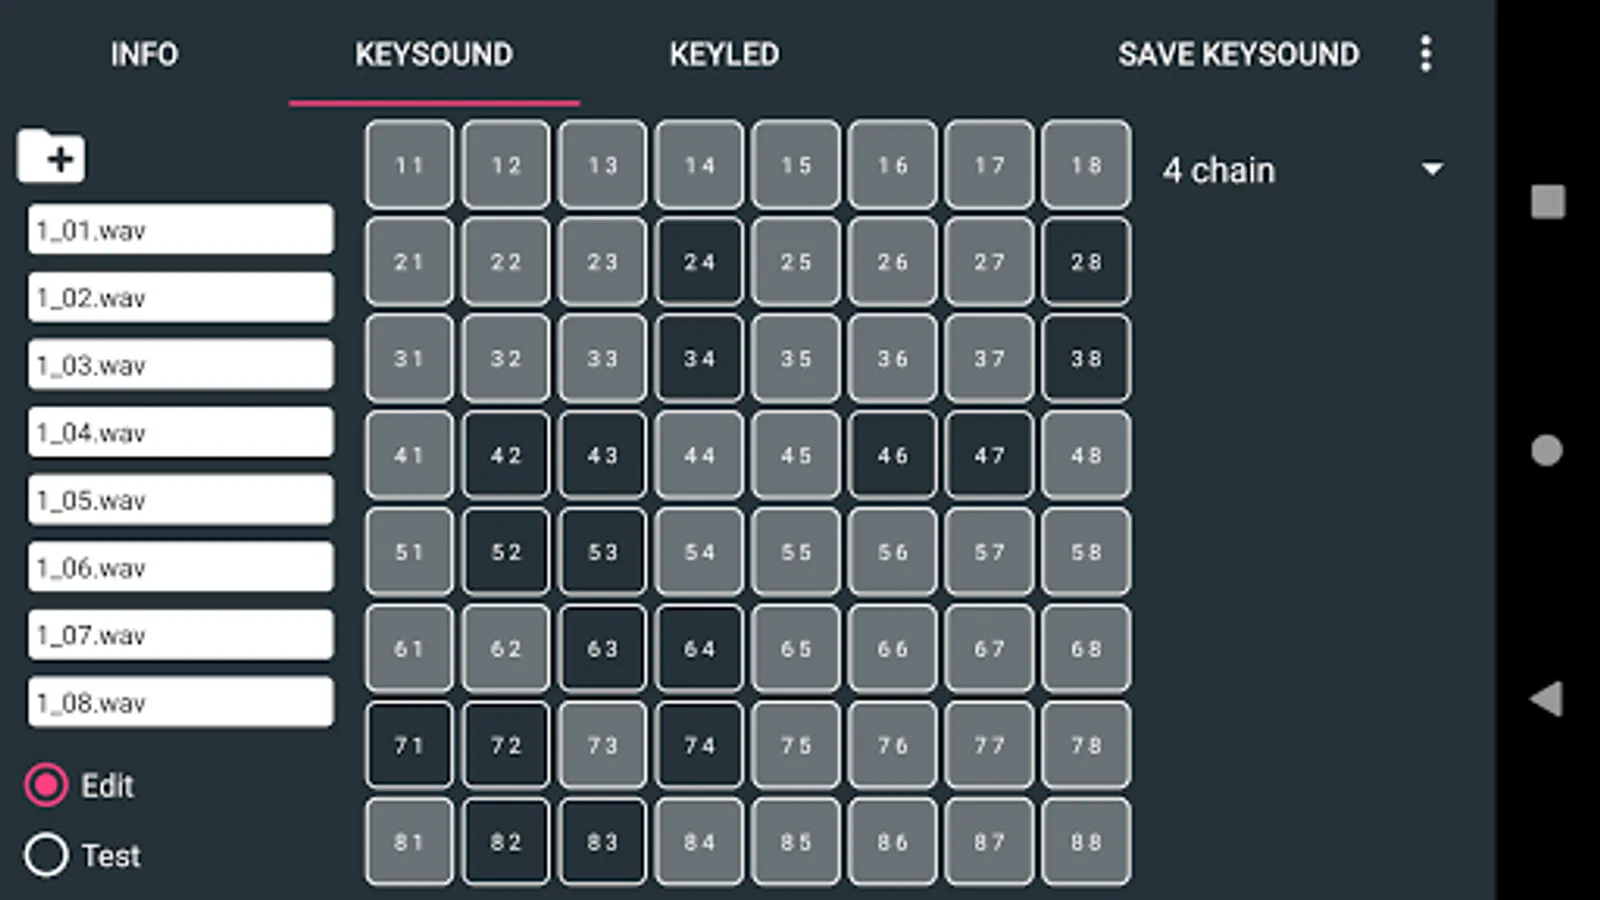
Task: Click the add folder icon
Action: (51, 157)
